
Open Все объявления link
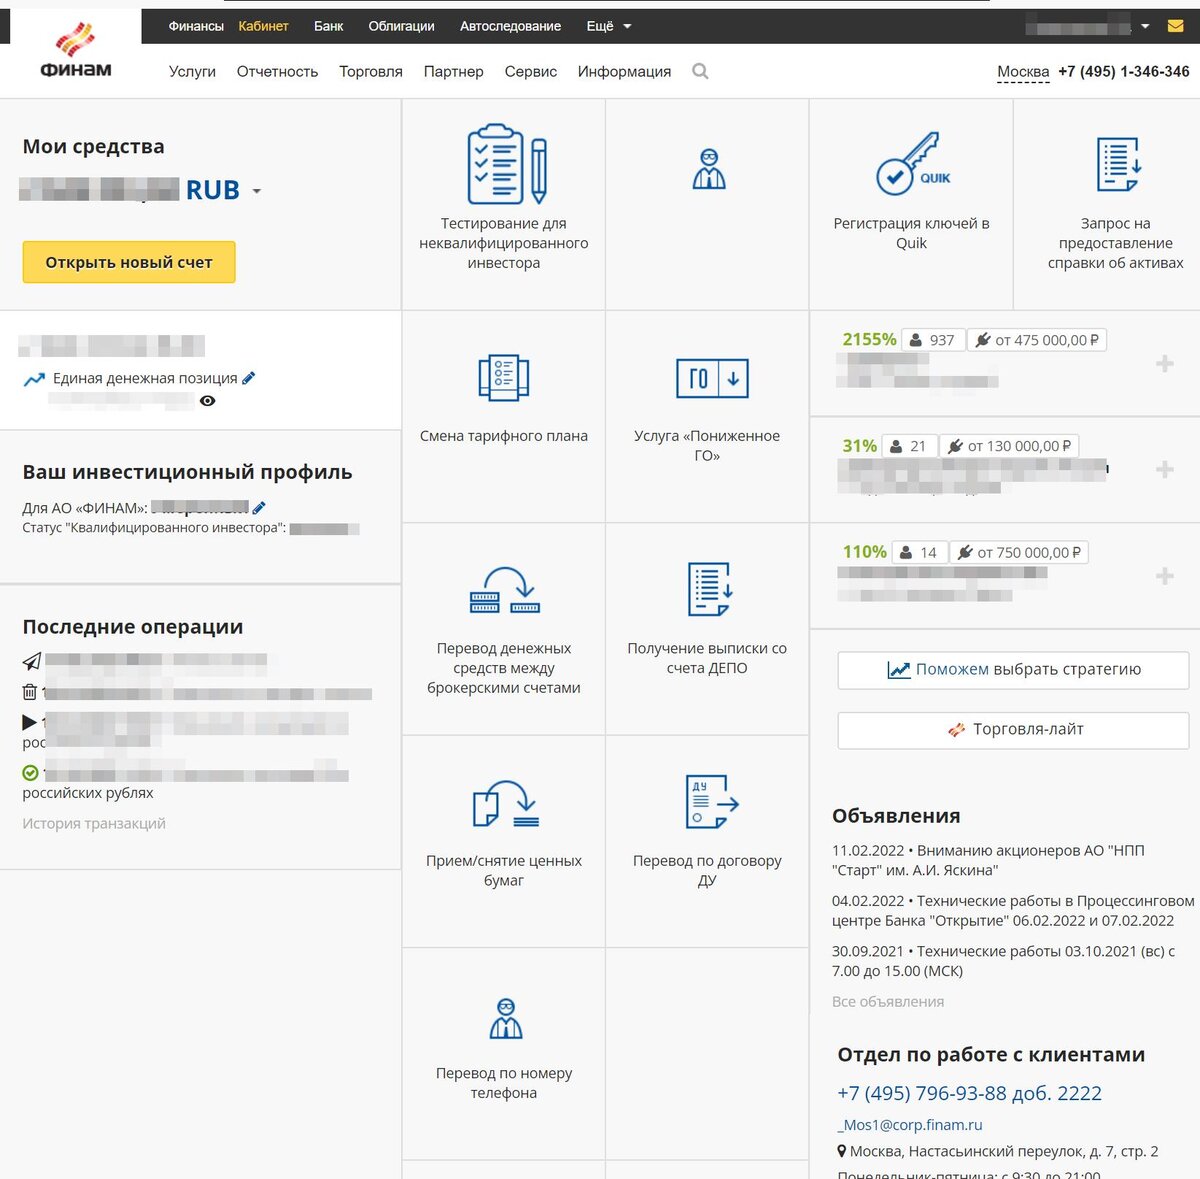point(888,1001)
